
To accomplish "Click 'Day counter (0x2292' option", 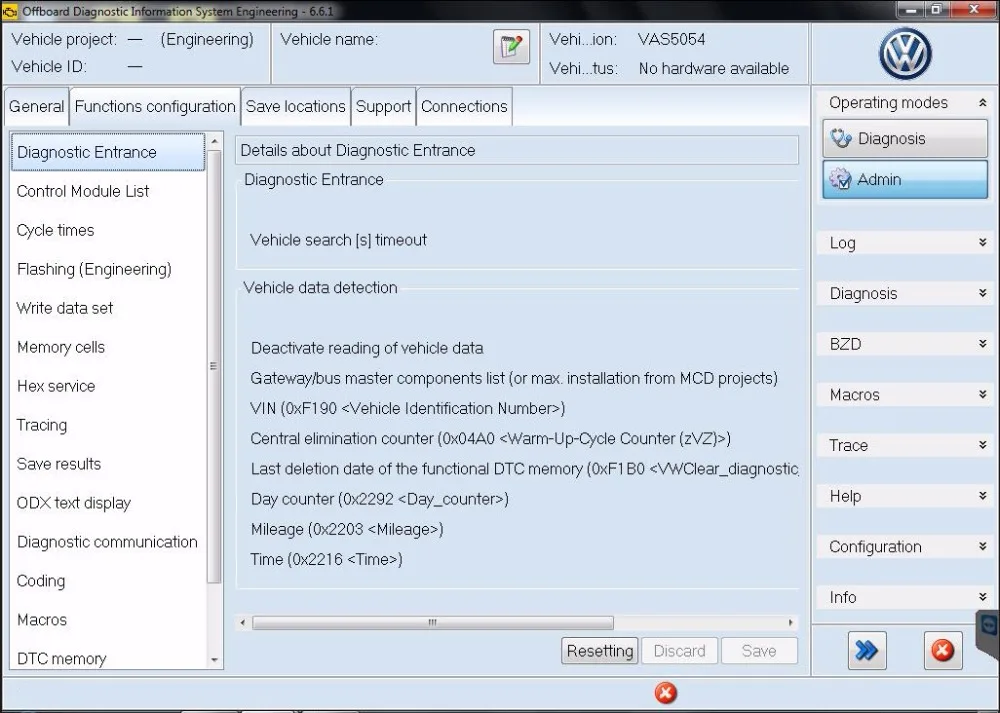I will coord(379,499).
